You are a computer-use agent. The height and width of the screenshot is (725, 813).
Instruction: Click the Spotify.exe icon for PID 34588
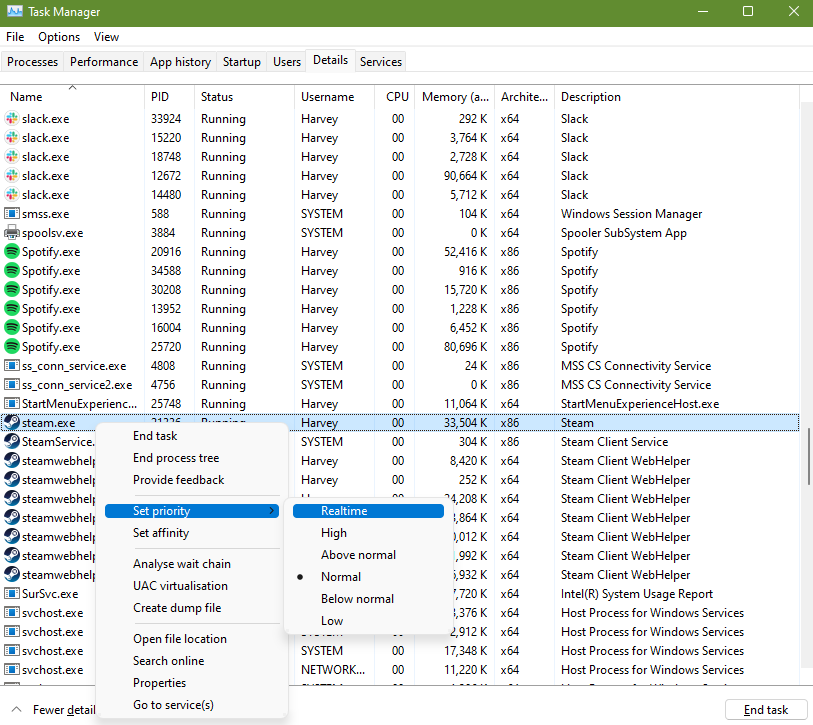point(11,271)
